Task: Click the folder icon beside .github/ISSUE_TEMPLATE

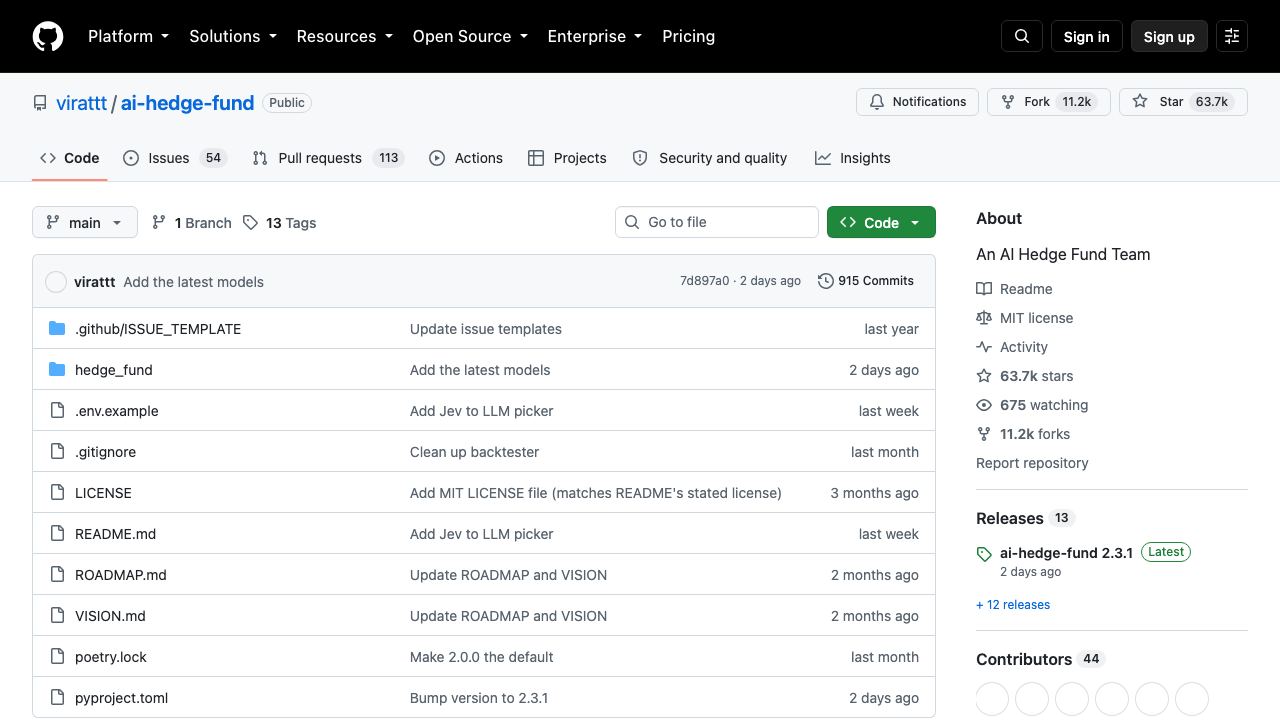Action: point(57,329)
